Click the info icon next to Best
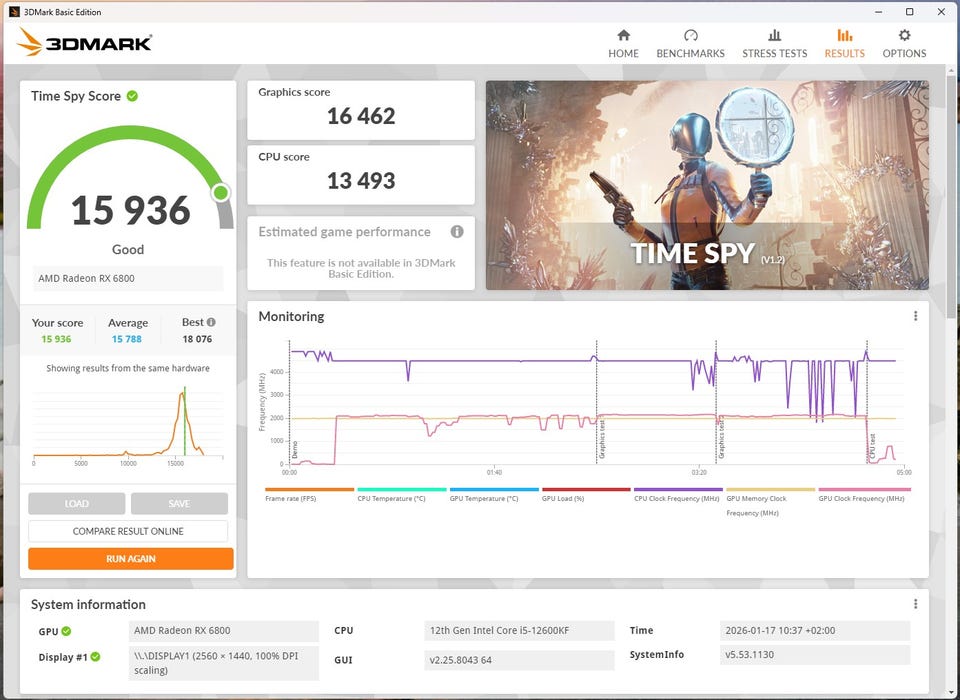The image size is (960, 700). (211, 322)
